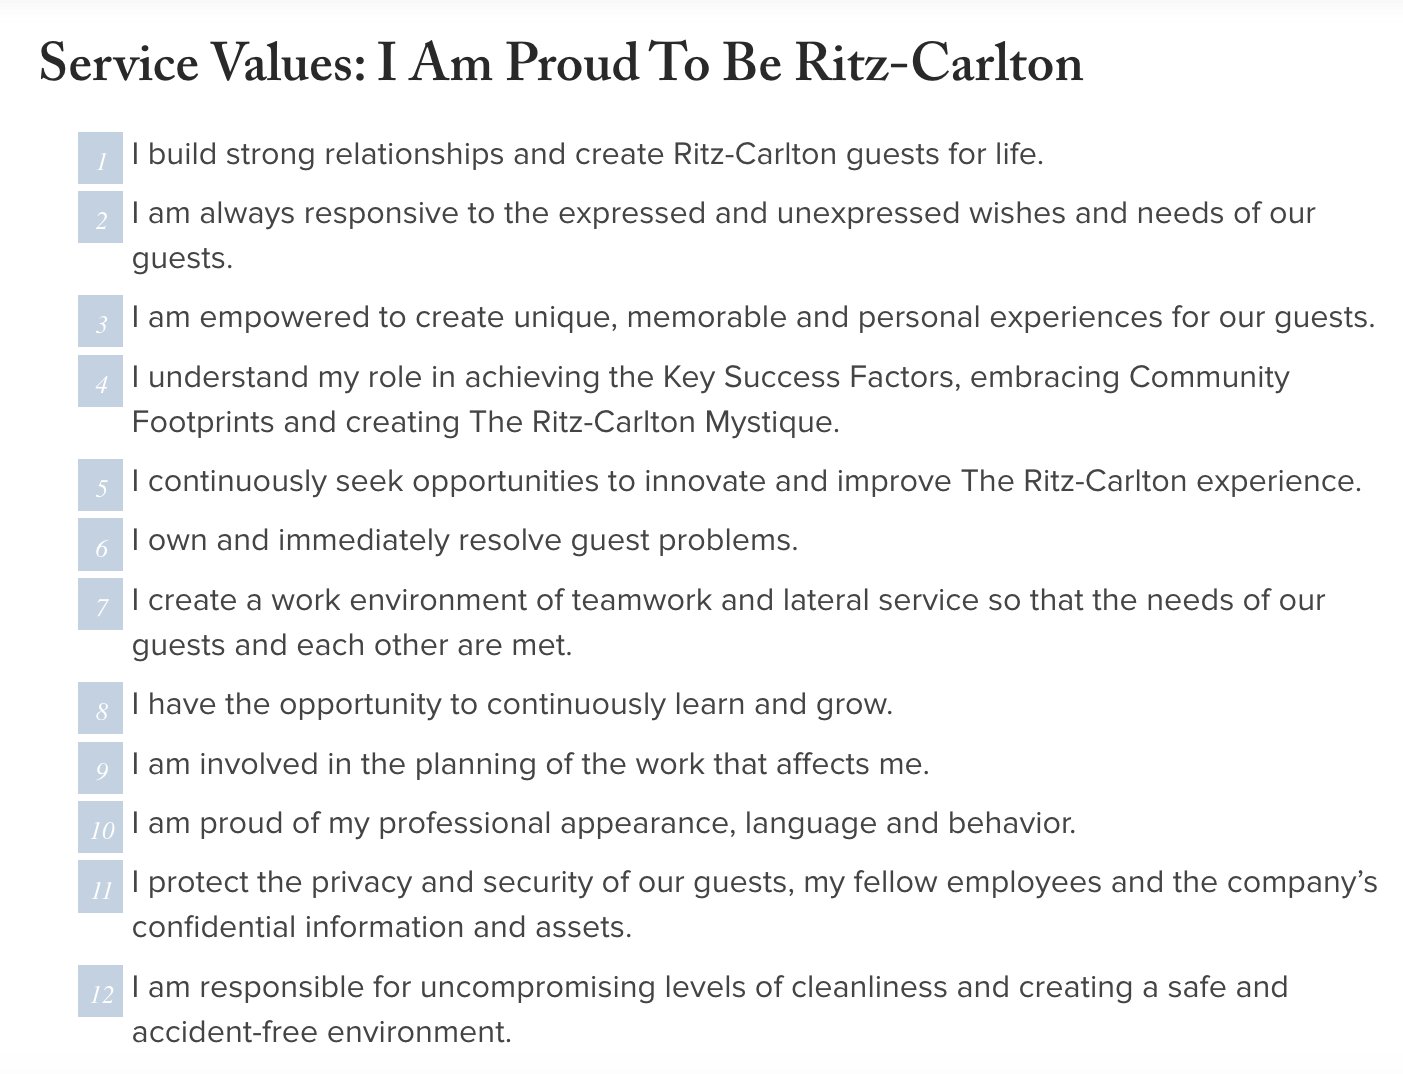This screenshot has width=1403, height=1074.
Task: Click the "continuously seek opportunities to innovate" line
Action: pyautogui.click(x=746, y=482)
